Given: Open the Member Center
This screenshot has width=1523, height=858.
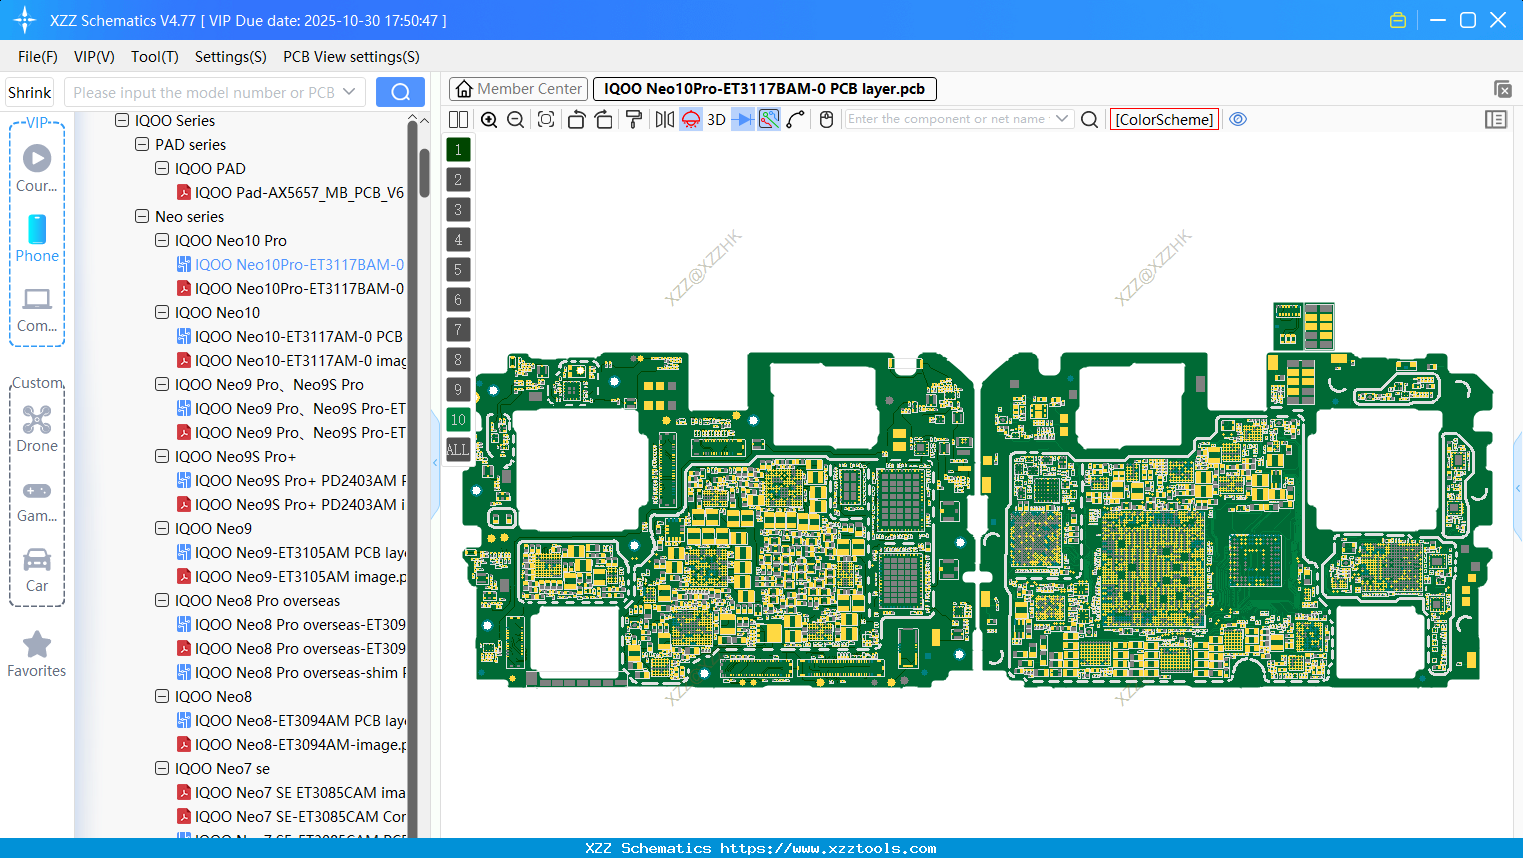Looking at the screenshot, I should coord(517,88).
